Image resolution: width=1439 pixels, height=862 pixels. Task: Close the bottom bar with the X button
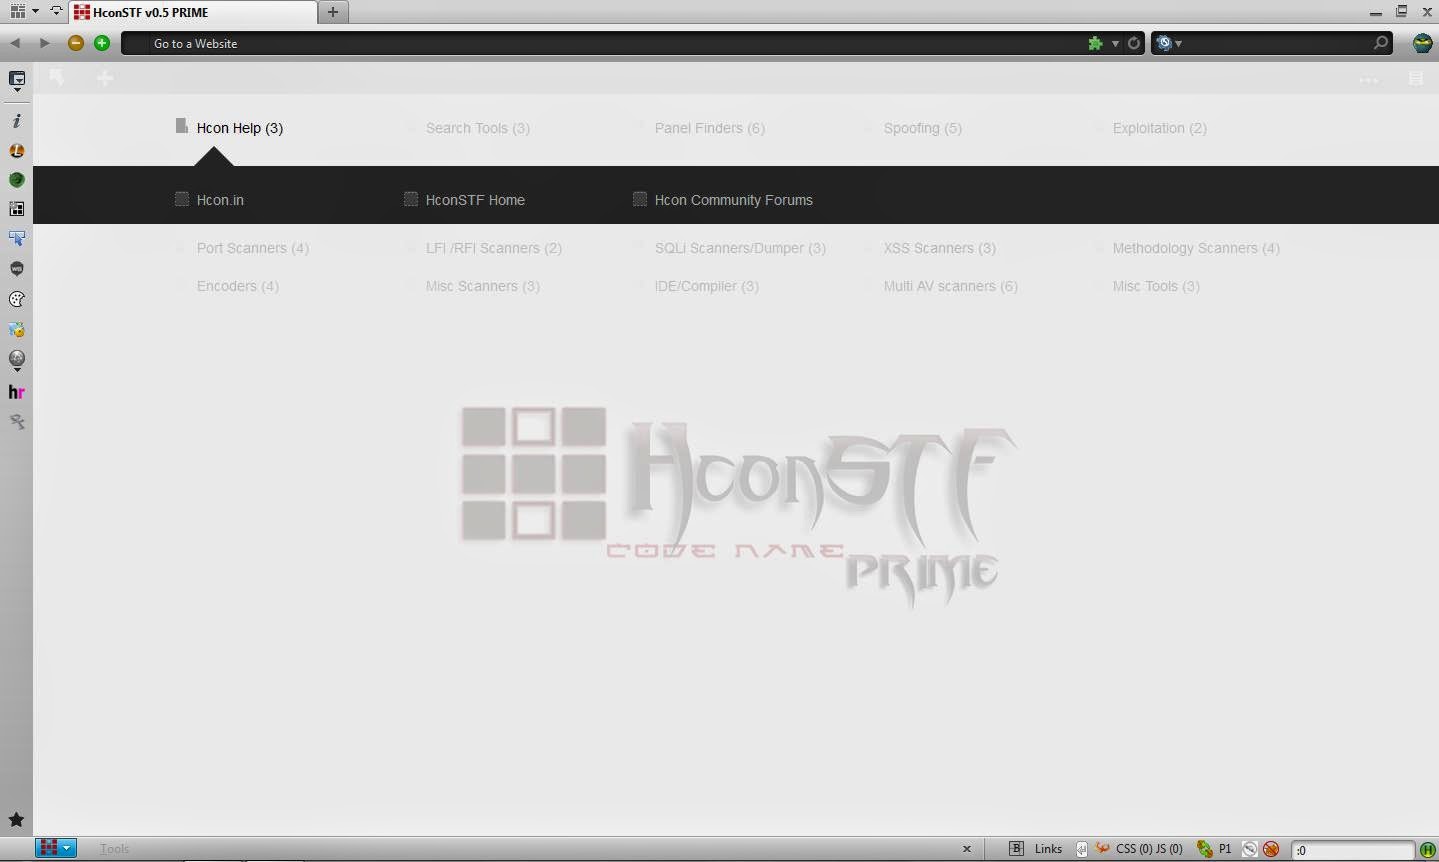pos(966,849)
